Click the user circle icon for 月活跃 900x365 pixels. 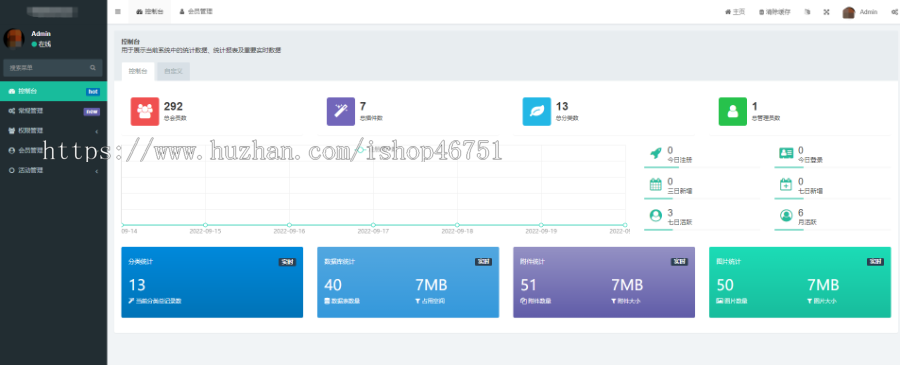click(x=786, y=216)
